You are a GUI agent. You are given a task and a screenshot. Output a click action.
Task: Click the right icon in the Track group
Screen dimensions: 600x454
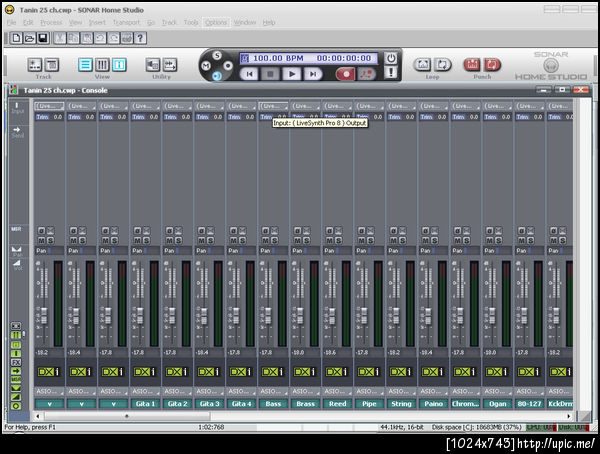(x=52, y=65)
